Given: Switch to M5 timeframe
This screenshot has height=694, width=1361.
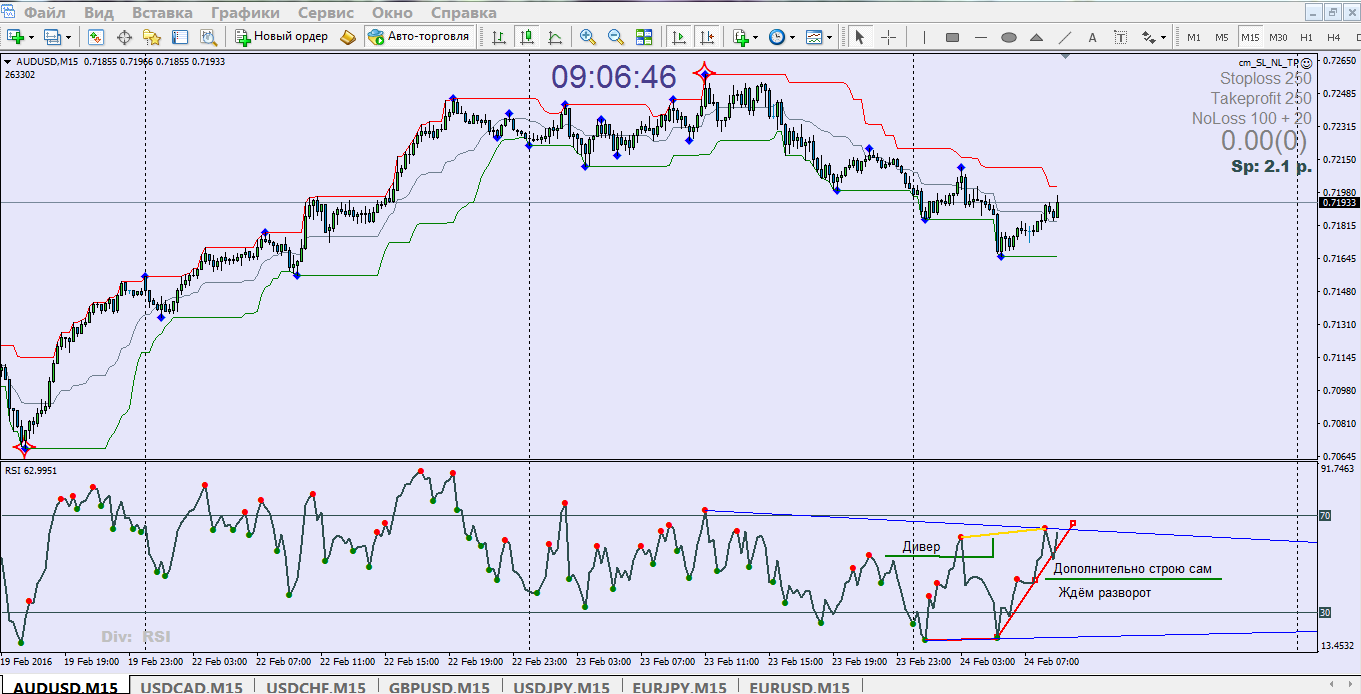Looking at the screenshot, I should pos(1222,37).
